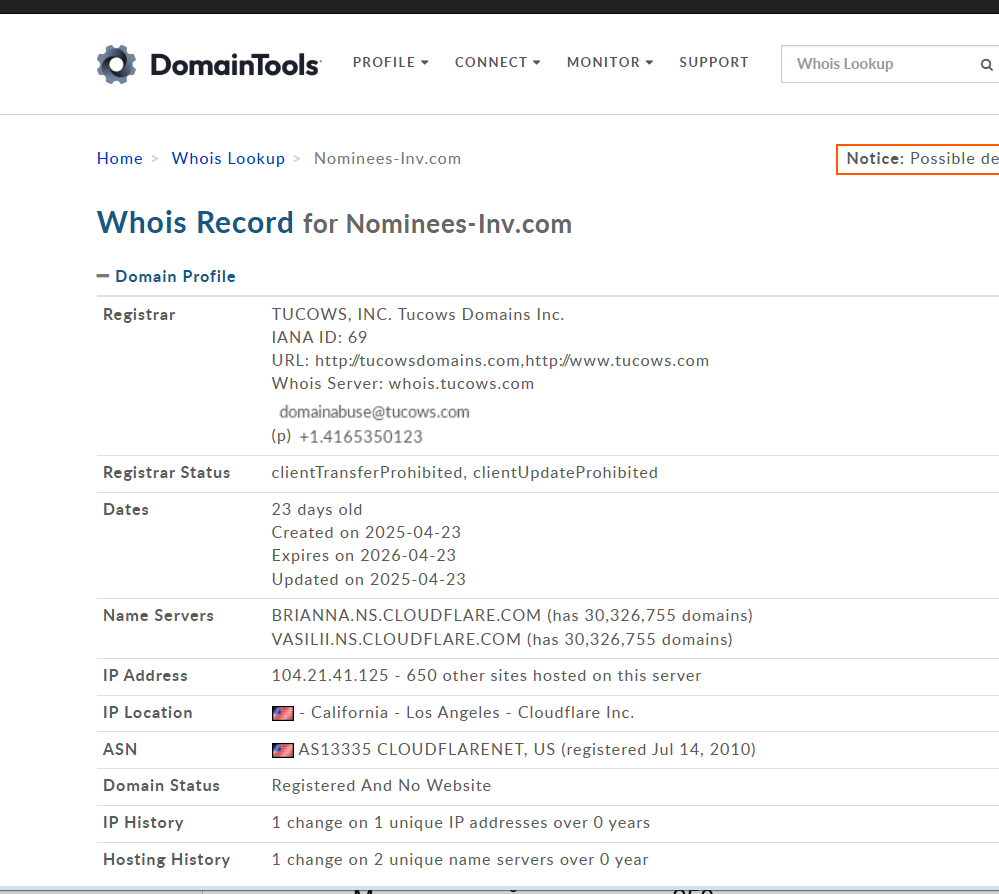Collapse the Domain Profile section
This screenshot has height=894, width=999.
click(166, 277)
